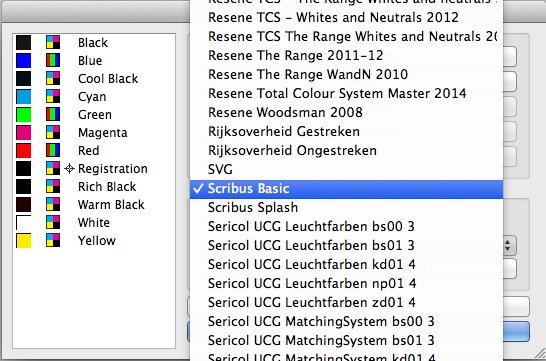Click the CMYK icon beside Warm Black

point(53,204)
